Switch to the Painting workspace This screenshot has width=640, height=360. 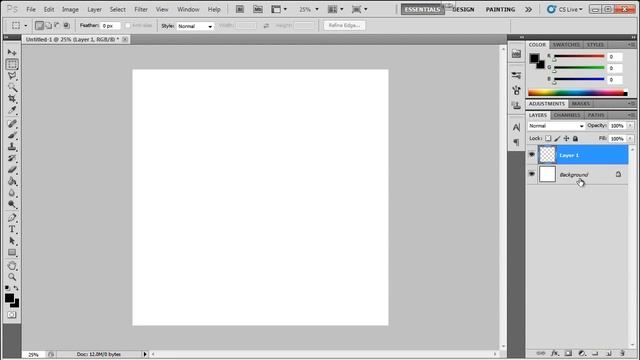[x=500, y=9]
